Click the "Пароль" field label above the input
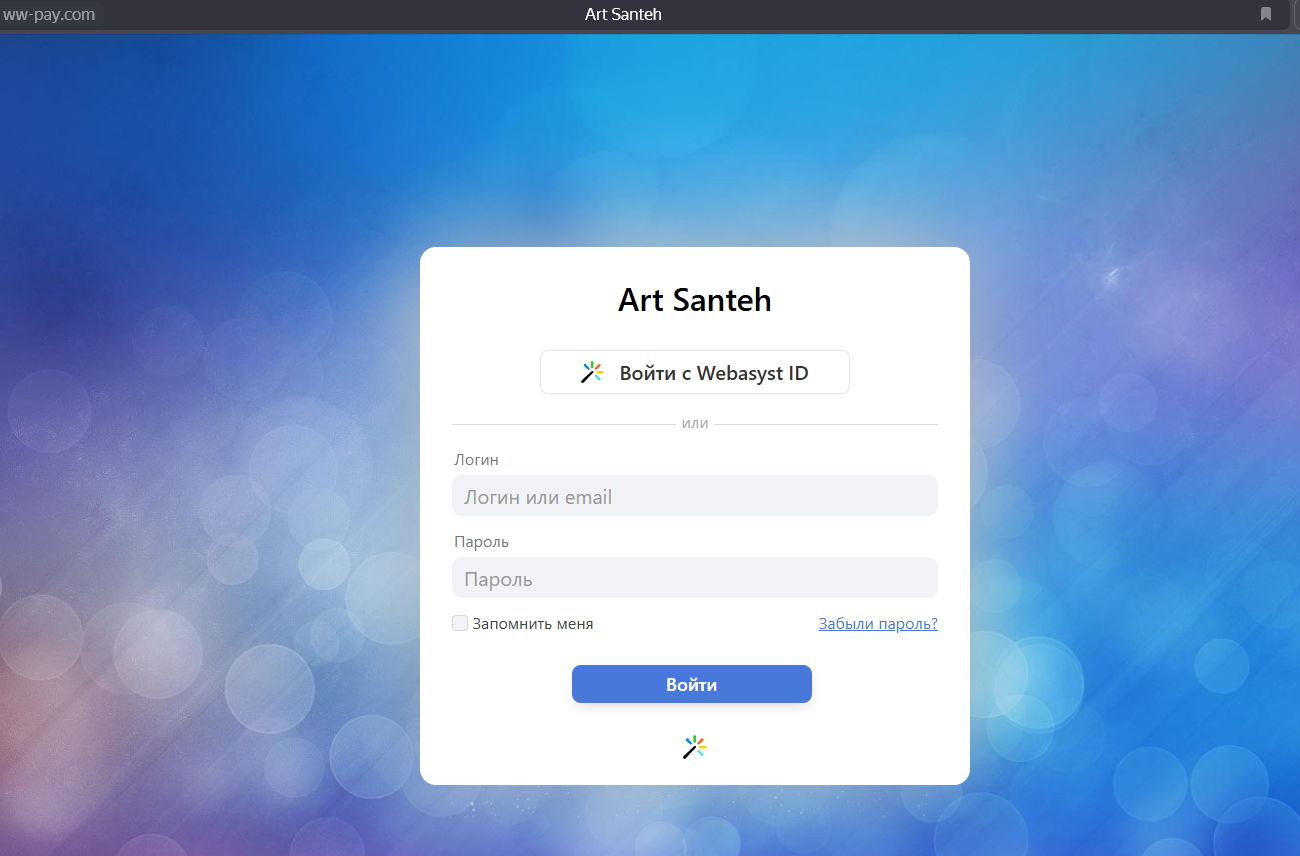The height and width of the screenshot is (856, 1300). coord(481,542)
